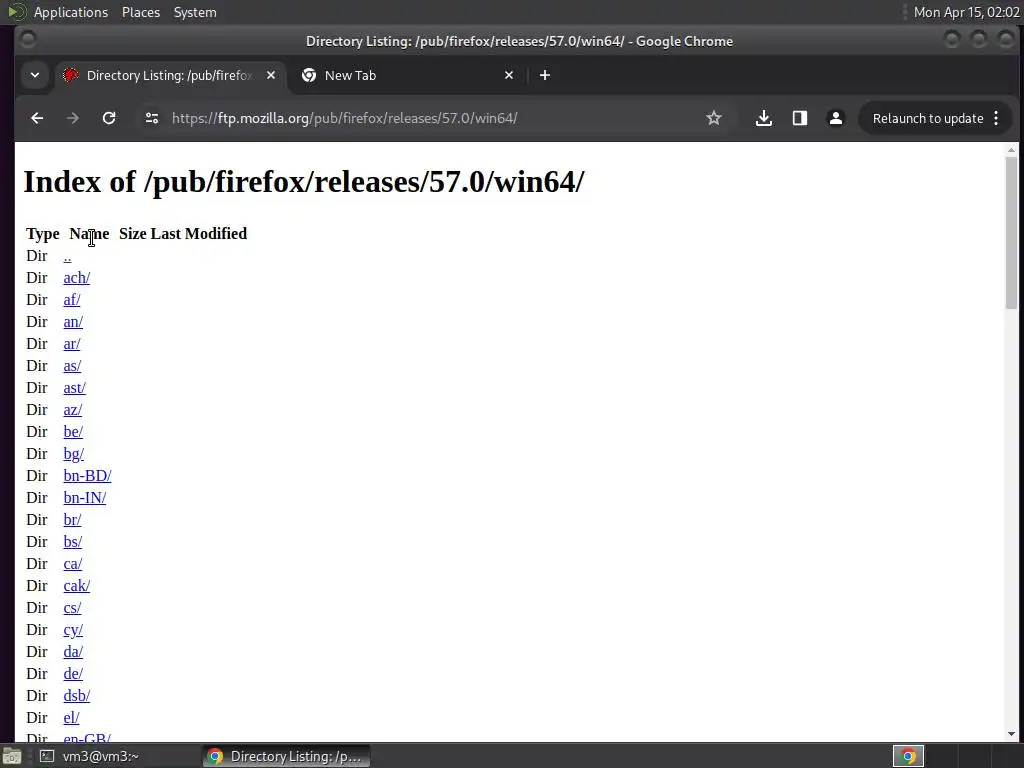Image resolution: width=1024 pixels, height=768 pixels.
Task: View site information icon in address bar
Action: 152,118
